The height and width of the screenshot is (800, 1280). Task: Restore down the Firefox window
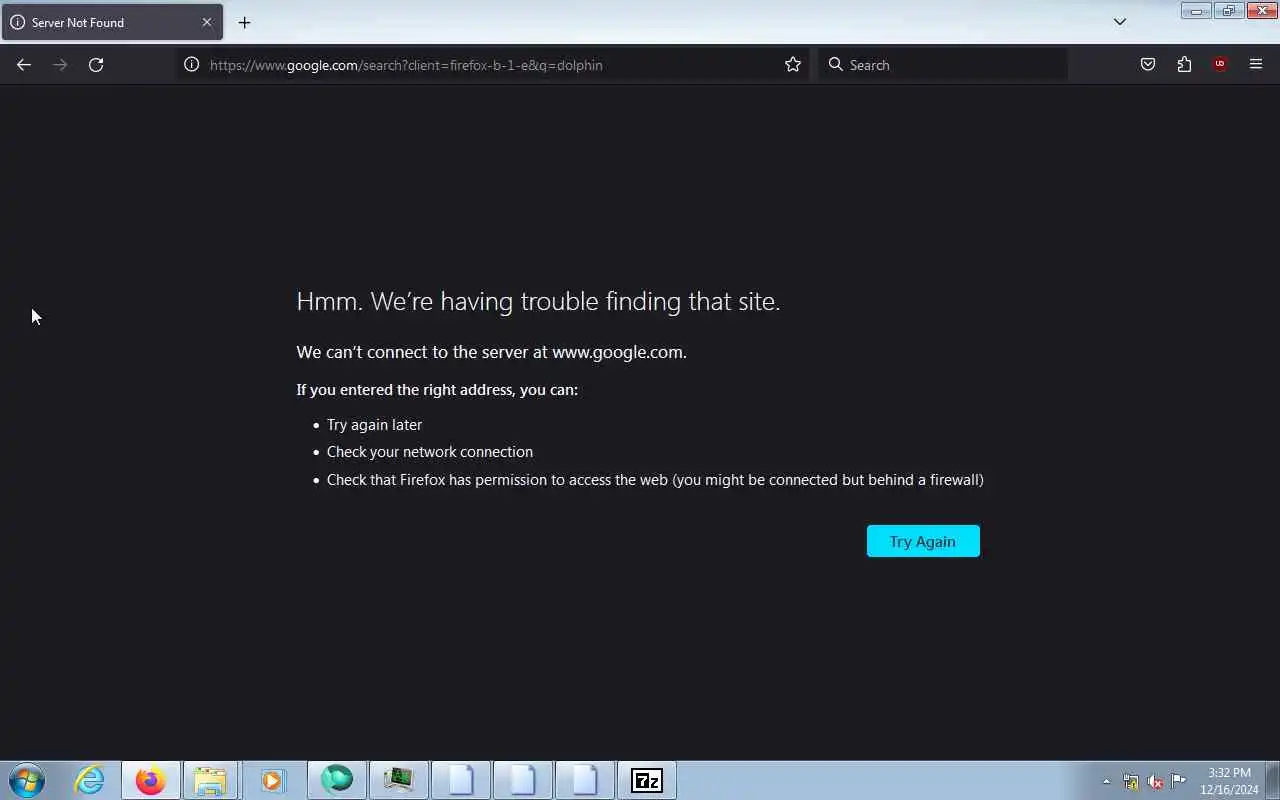coord(1228,11)
